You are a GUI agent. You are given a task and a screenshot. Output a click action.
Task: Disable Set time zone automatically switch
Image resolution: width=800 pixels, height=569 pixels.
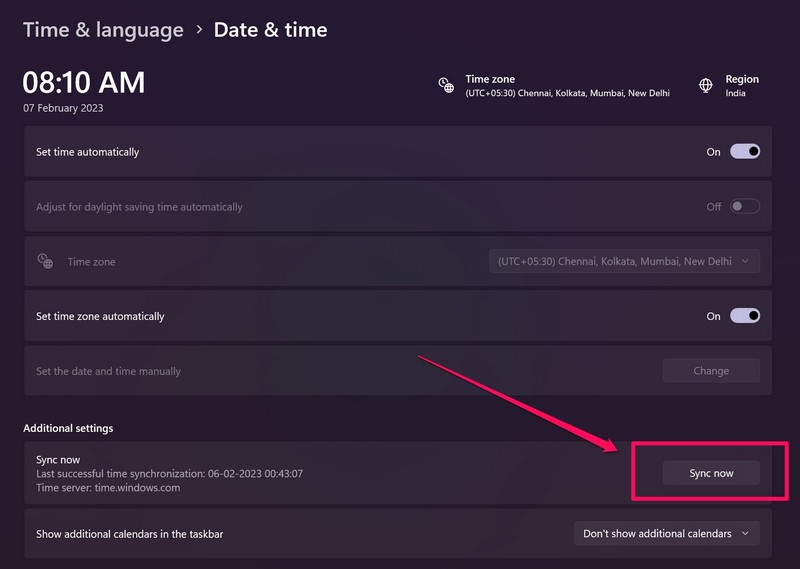pos(745,316)
